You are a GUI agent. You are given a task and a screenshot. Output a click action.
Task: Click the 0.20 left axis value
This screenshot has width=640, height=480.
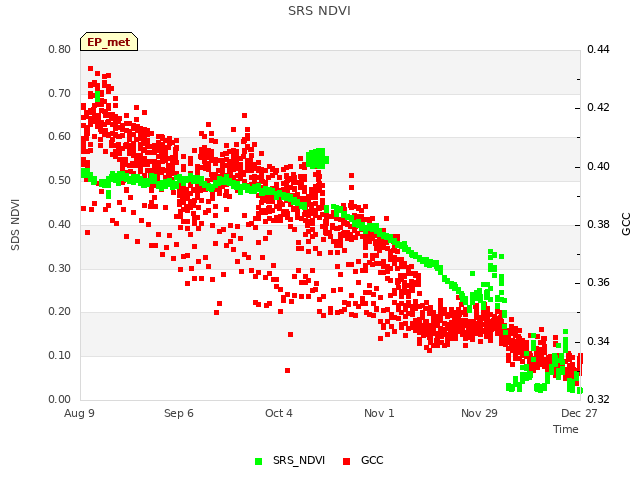point(60,311)
